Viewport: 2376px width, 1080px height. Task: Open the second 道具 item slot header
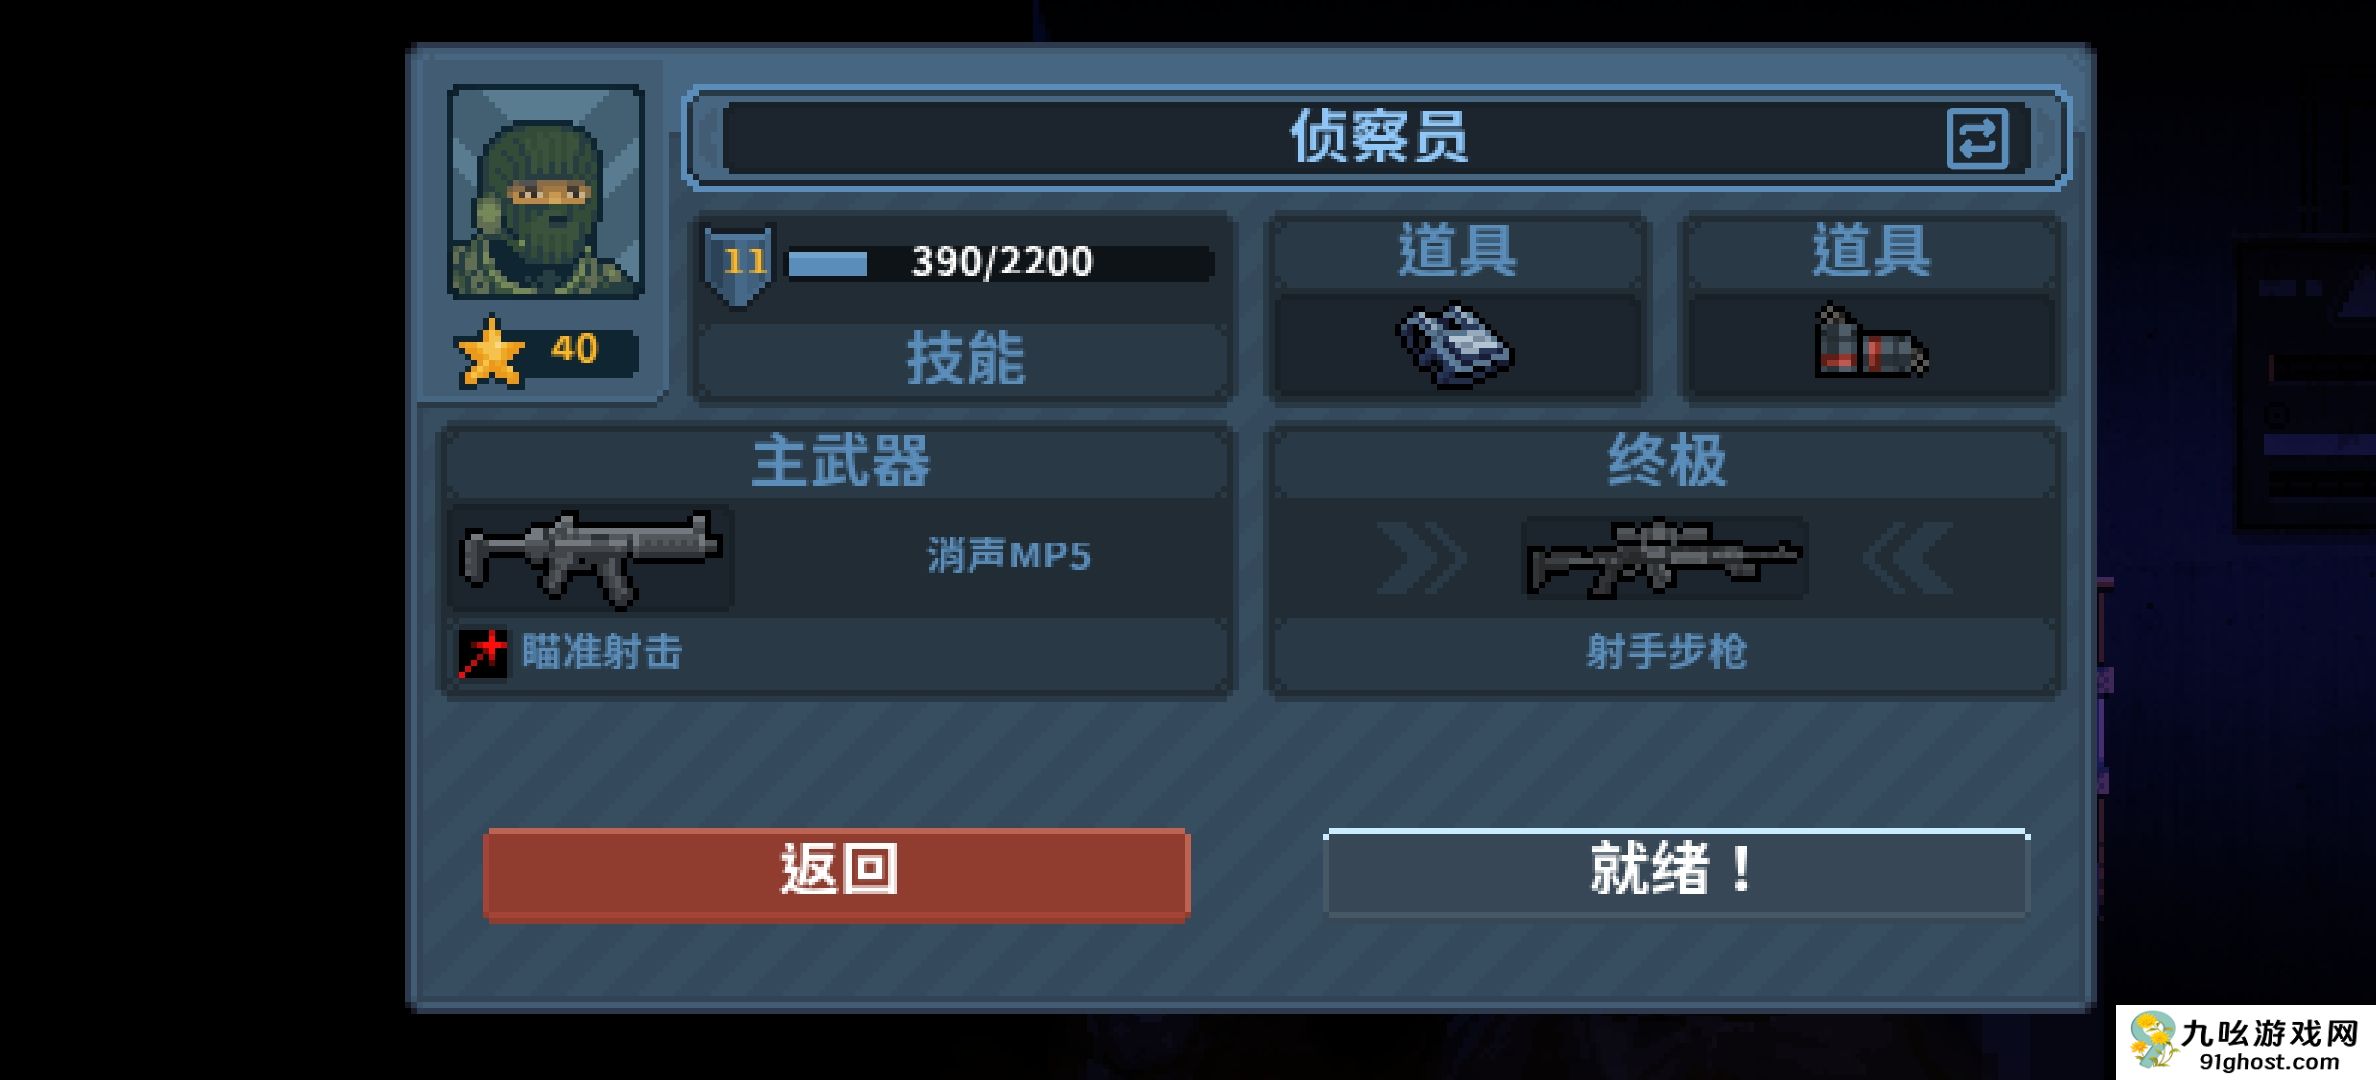point(1871,251)
